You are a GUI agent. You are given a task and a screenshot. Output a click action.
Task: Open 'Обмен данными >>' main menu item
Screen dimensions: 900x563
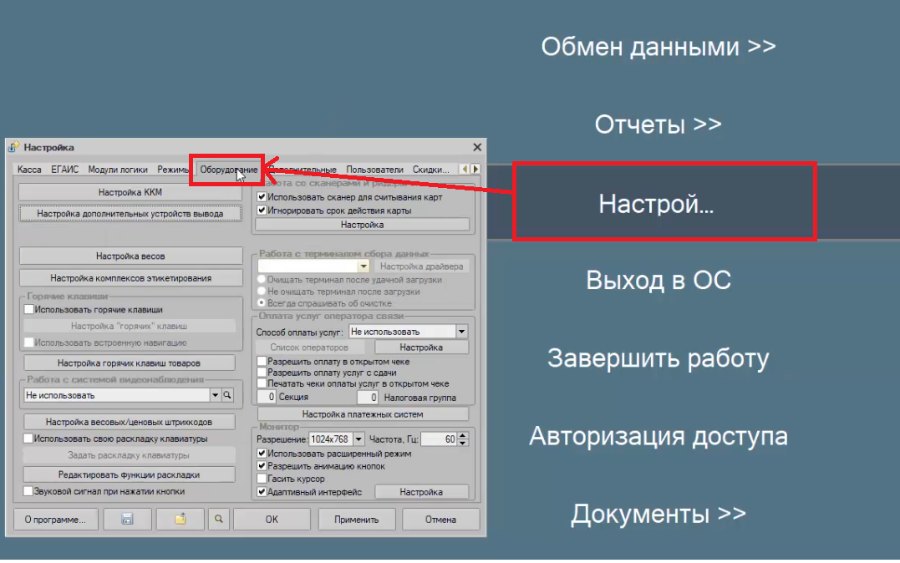tap(658, 46)
